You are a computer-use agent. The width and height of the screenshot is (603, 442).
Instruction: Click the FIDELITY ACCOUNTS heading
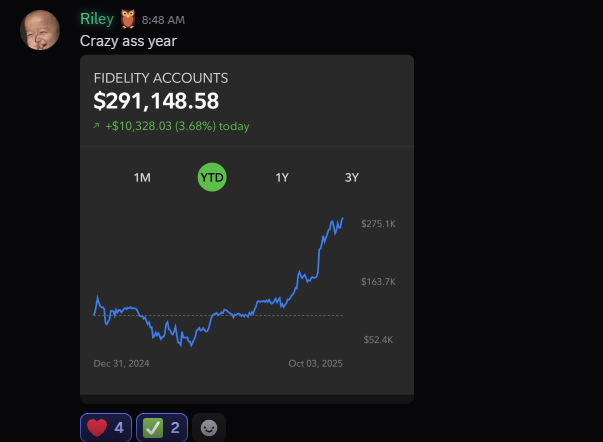click(x=161, y=78)
